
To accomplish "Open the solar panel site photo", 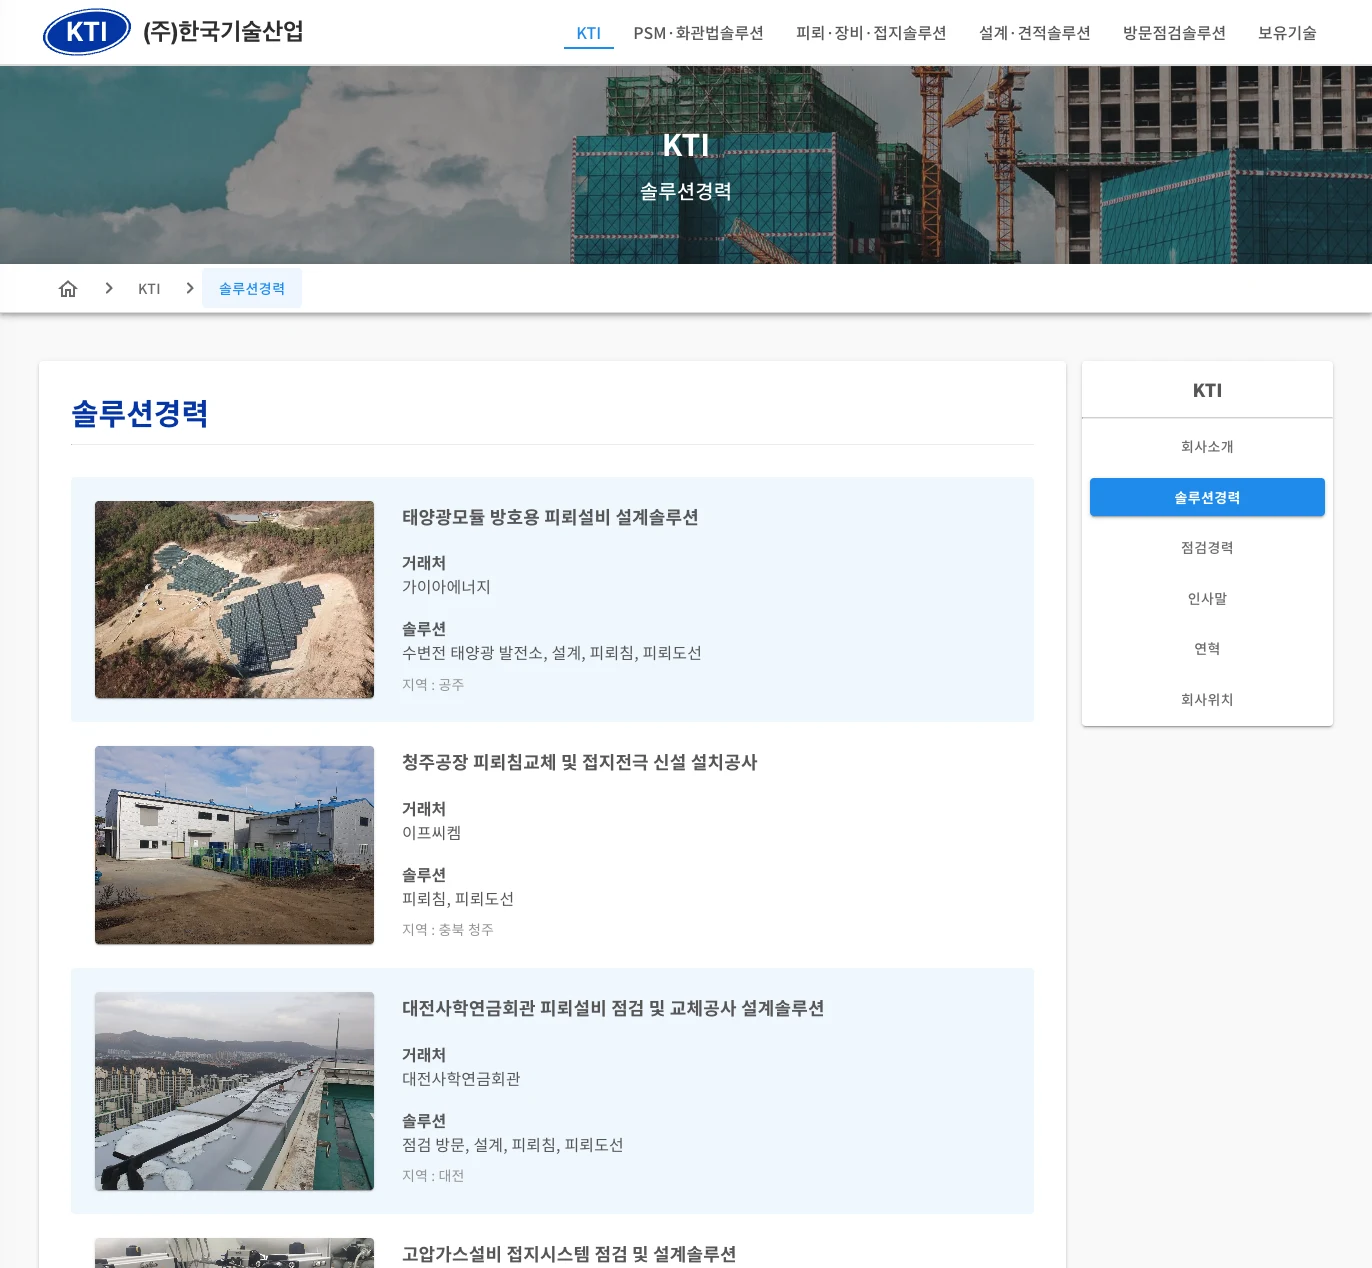I will point(234,600).
